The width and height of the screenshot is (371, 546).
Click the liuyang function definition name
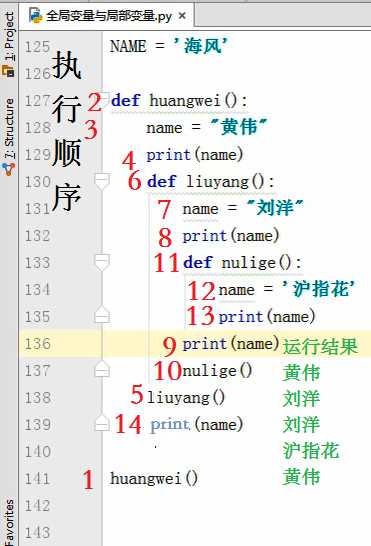(x=218, y=182)
